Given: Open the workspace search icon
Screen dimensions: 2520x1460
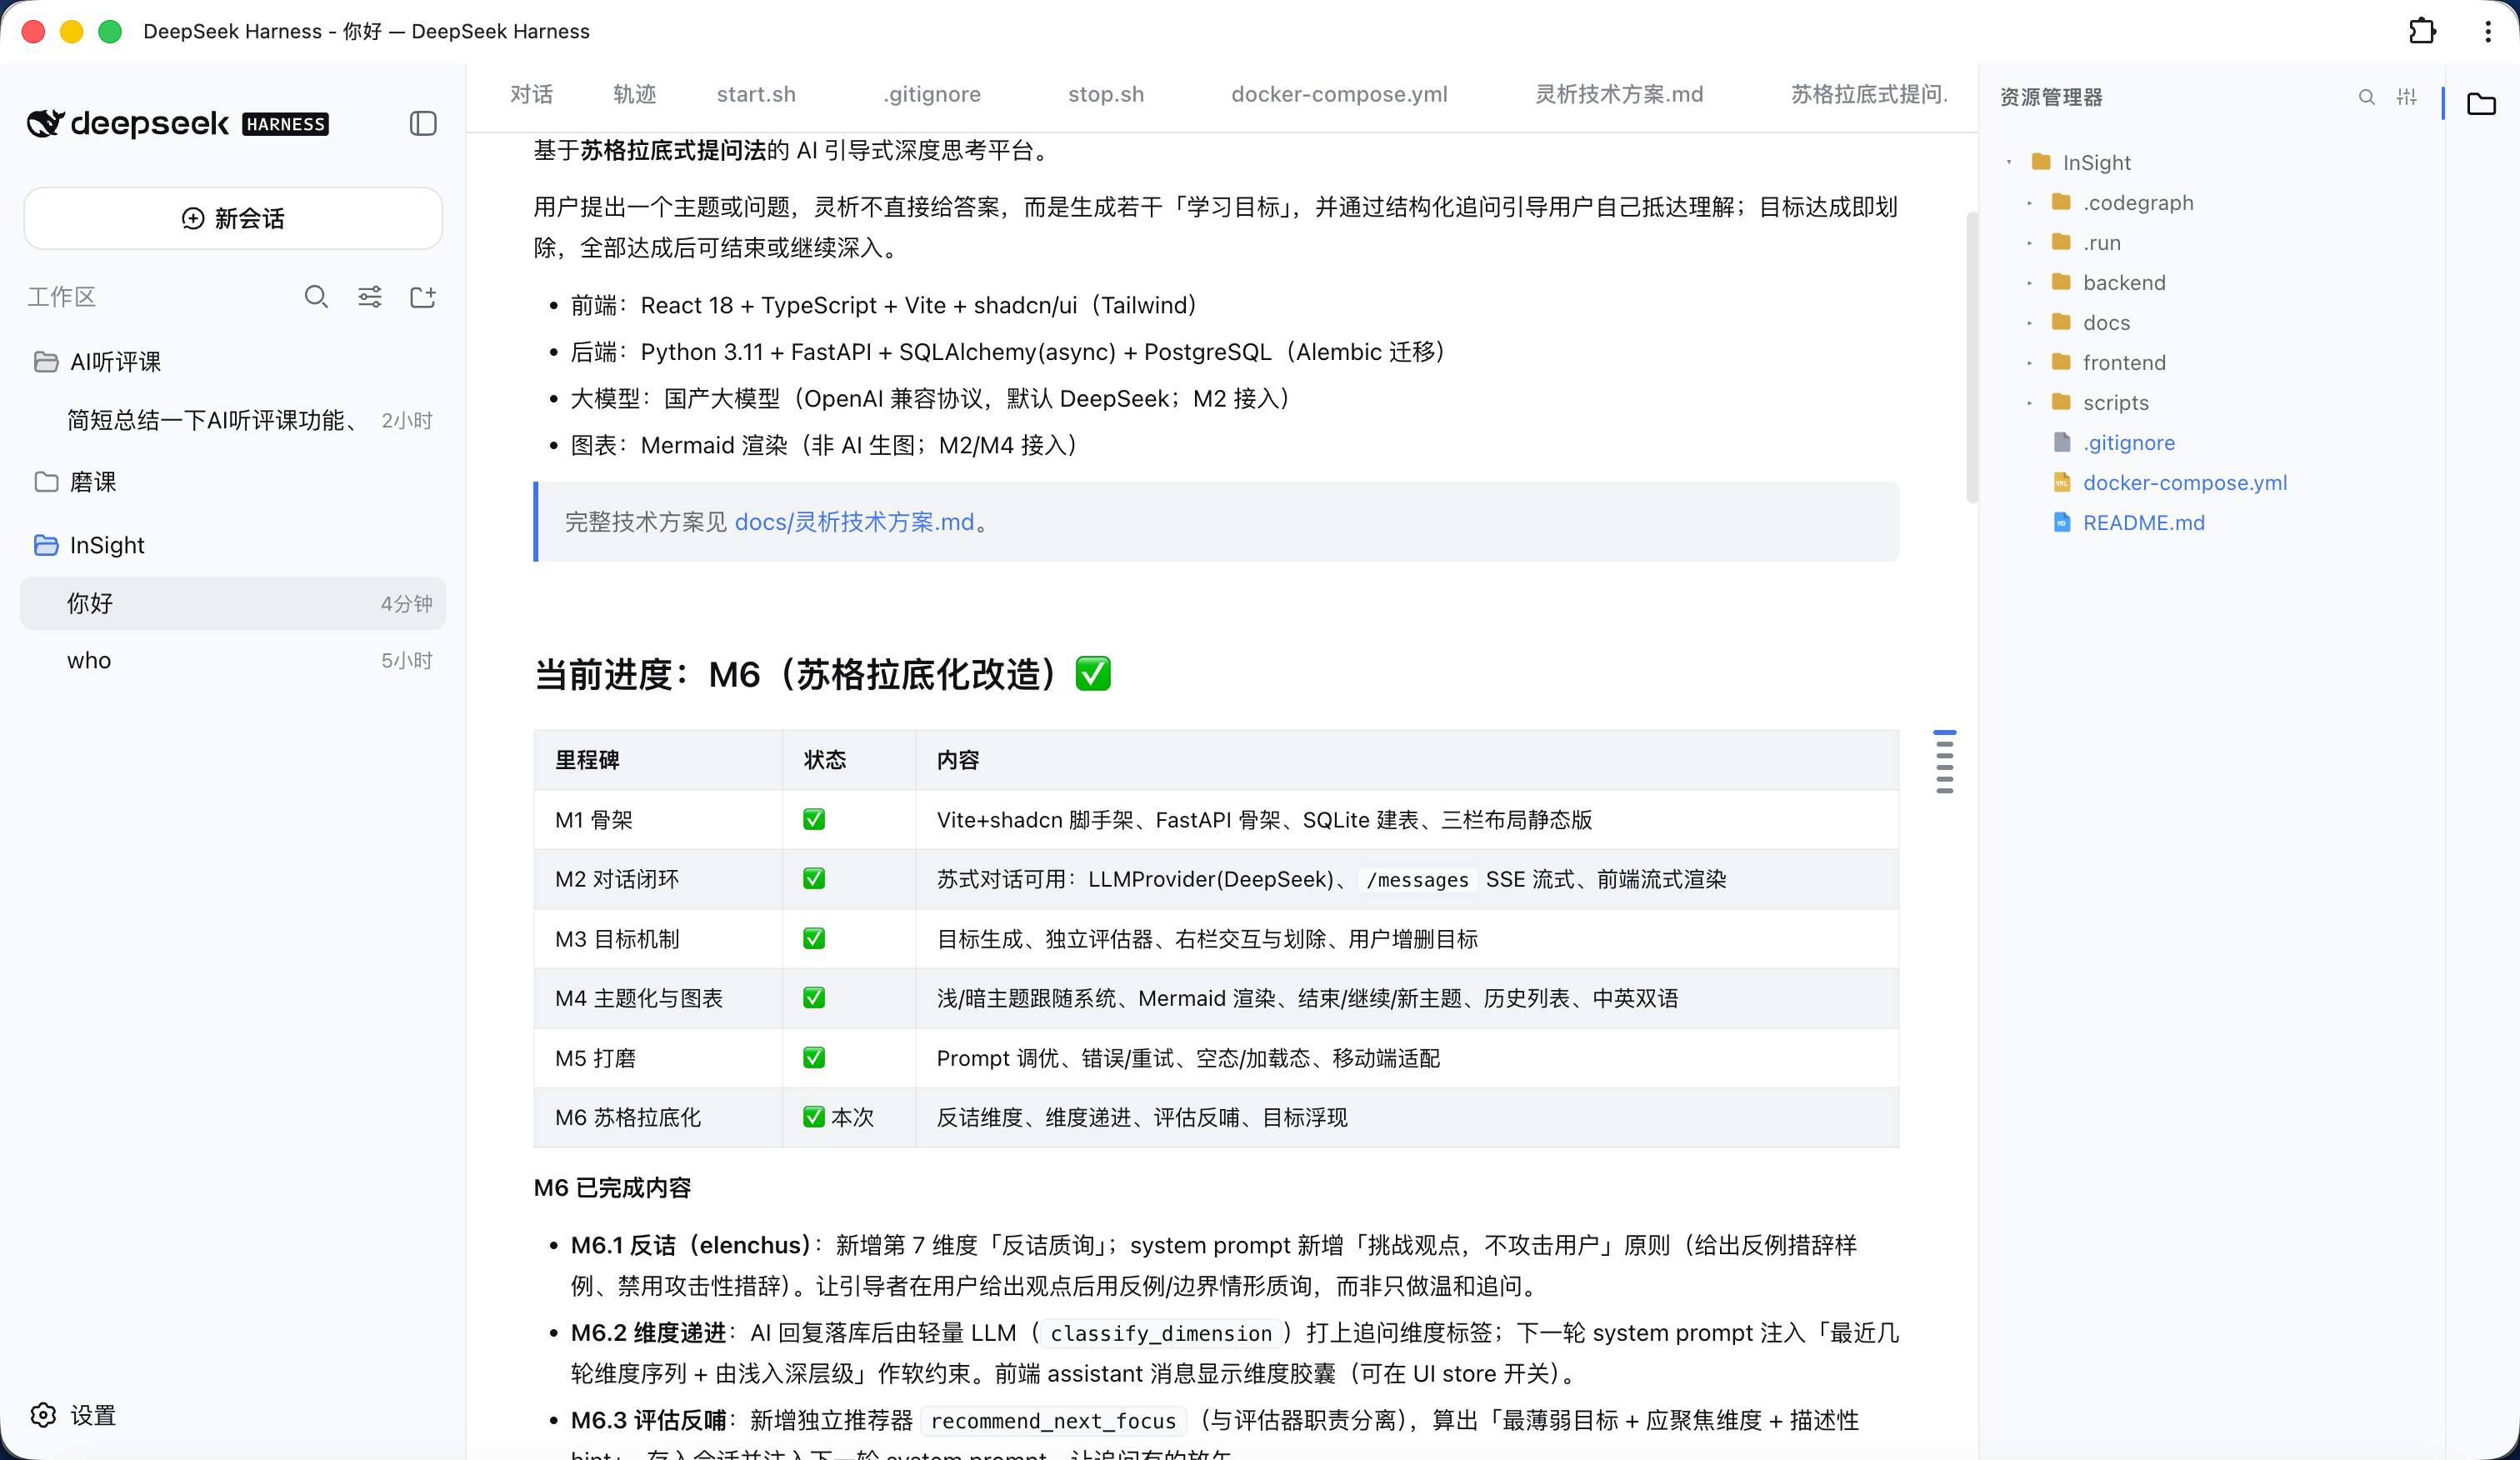Looking at the screenshot, I should 316,297.
